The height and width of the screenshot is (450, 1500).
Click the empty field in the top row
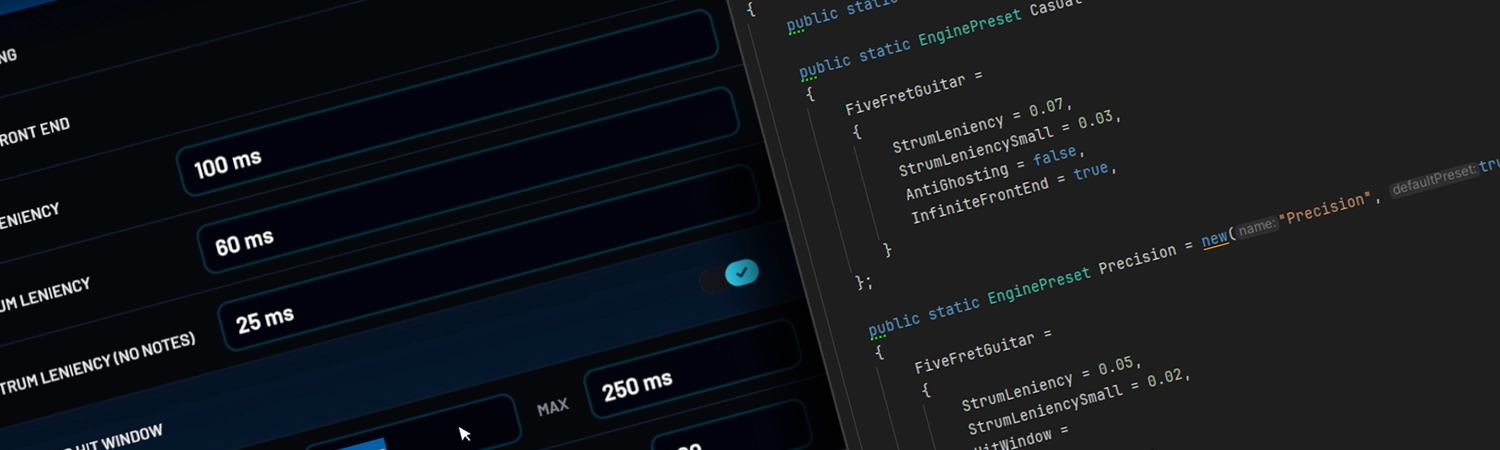tap(400, 48)
